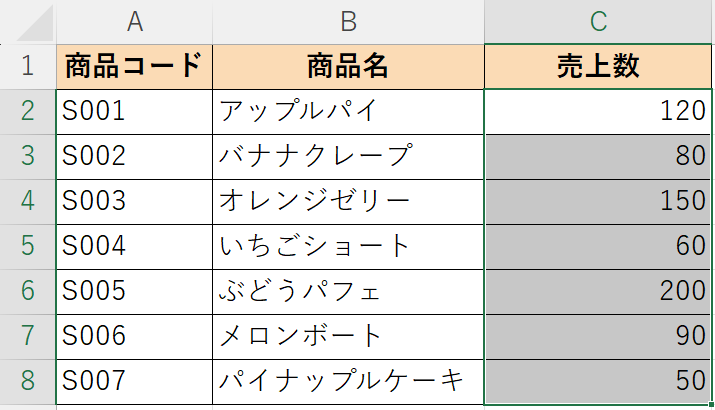This screenshot has width=715, height=410.
Task: Select the 売上数 header cell
Action: click(x=598, y=66)
